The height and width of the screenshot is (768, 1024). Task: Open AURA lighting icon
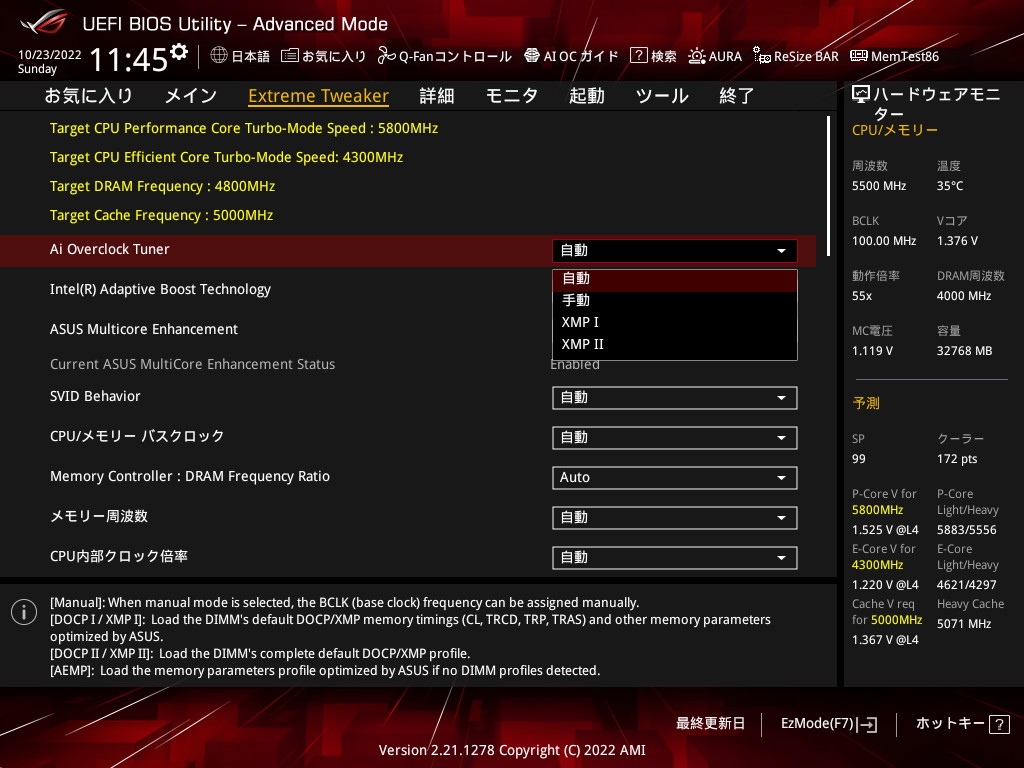tap(697, 56)
